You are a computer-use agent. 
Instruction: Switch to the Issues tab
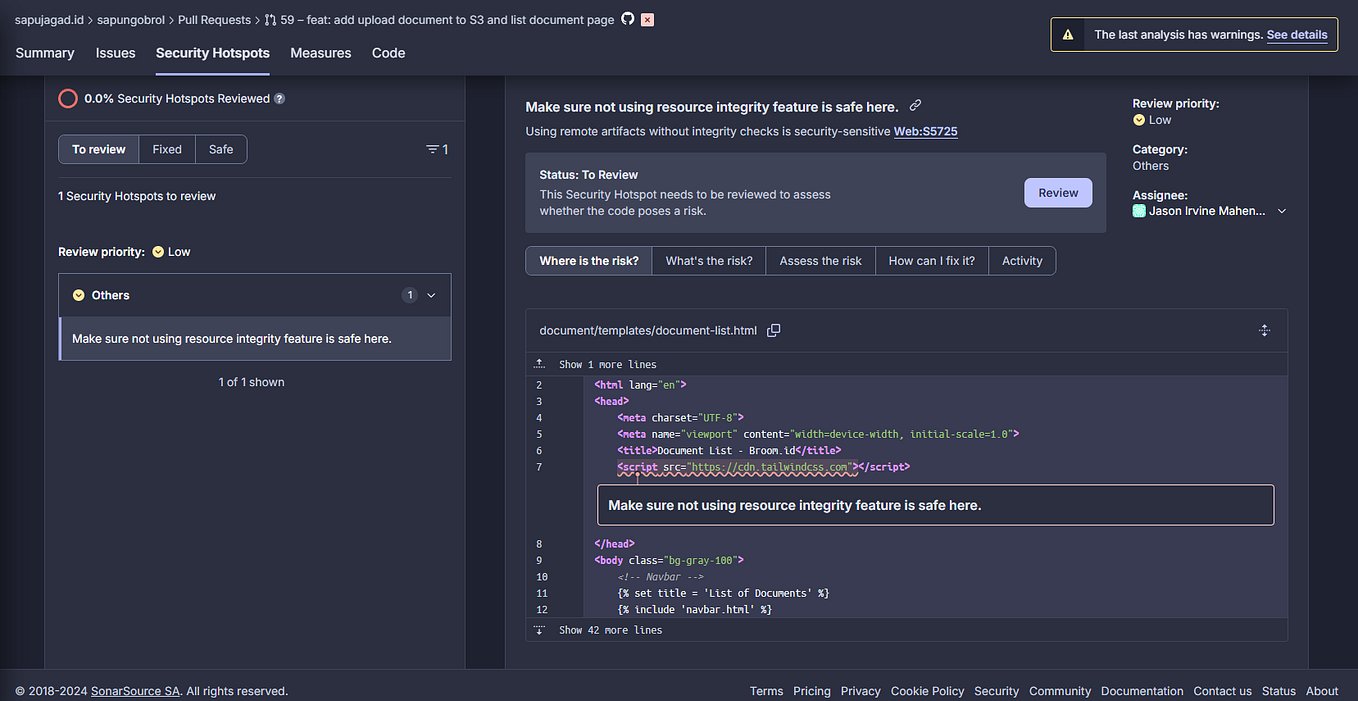click(x=115, y=53)
